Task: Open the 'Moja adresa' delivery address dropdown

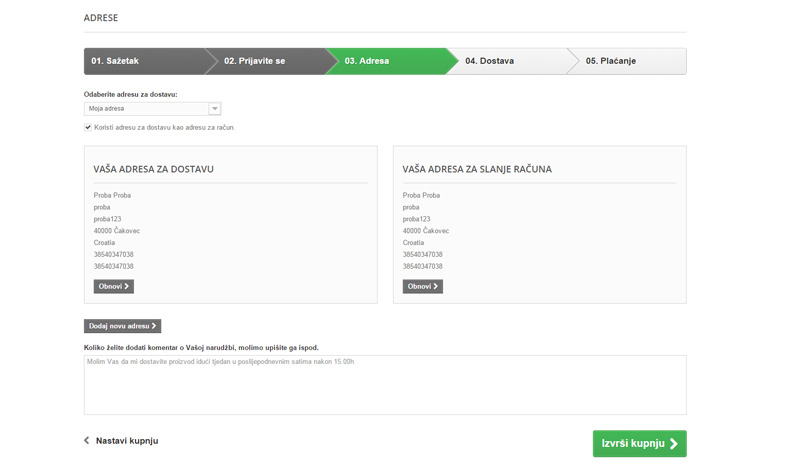Action: 146,109
